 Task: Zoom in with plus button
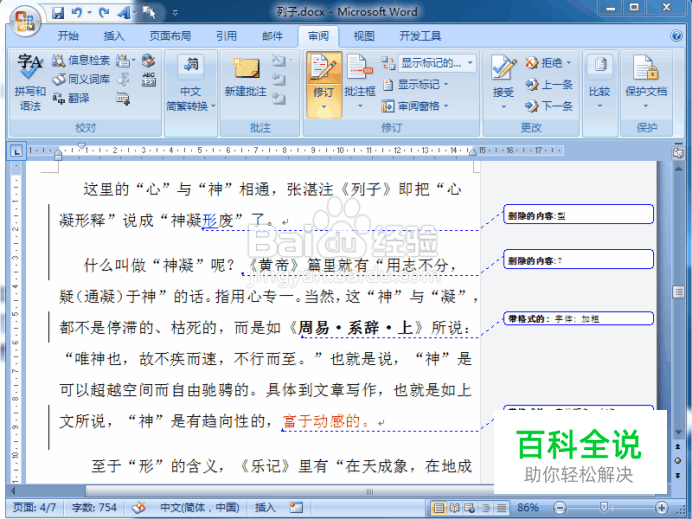[x=661, y=508]
